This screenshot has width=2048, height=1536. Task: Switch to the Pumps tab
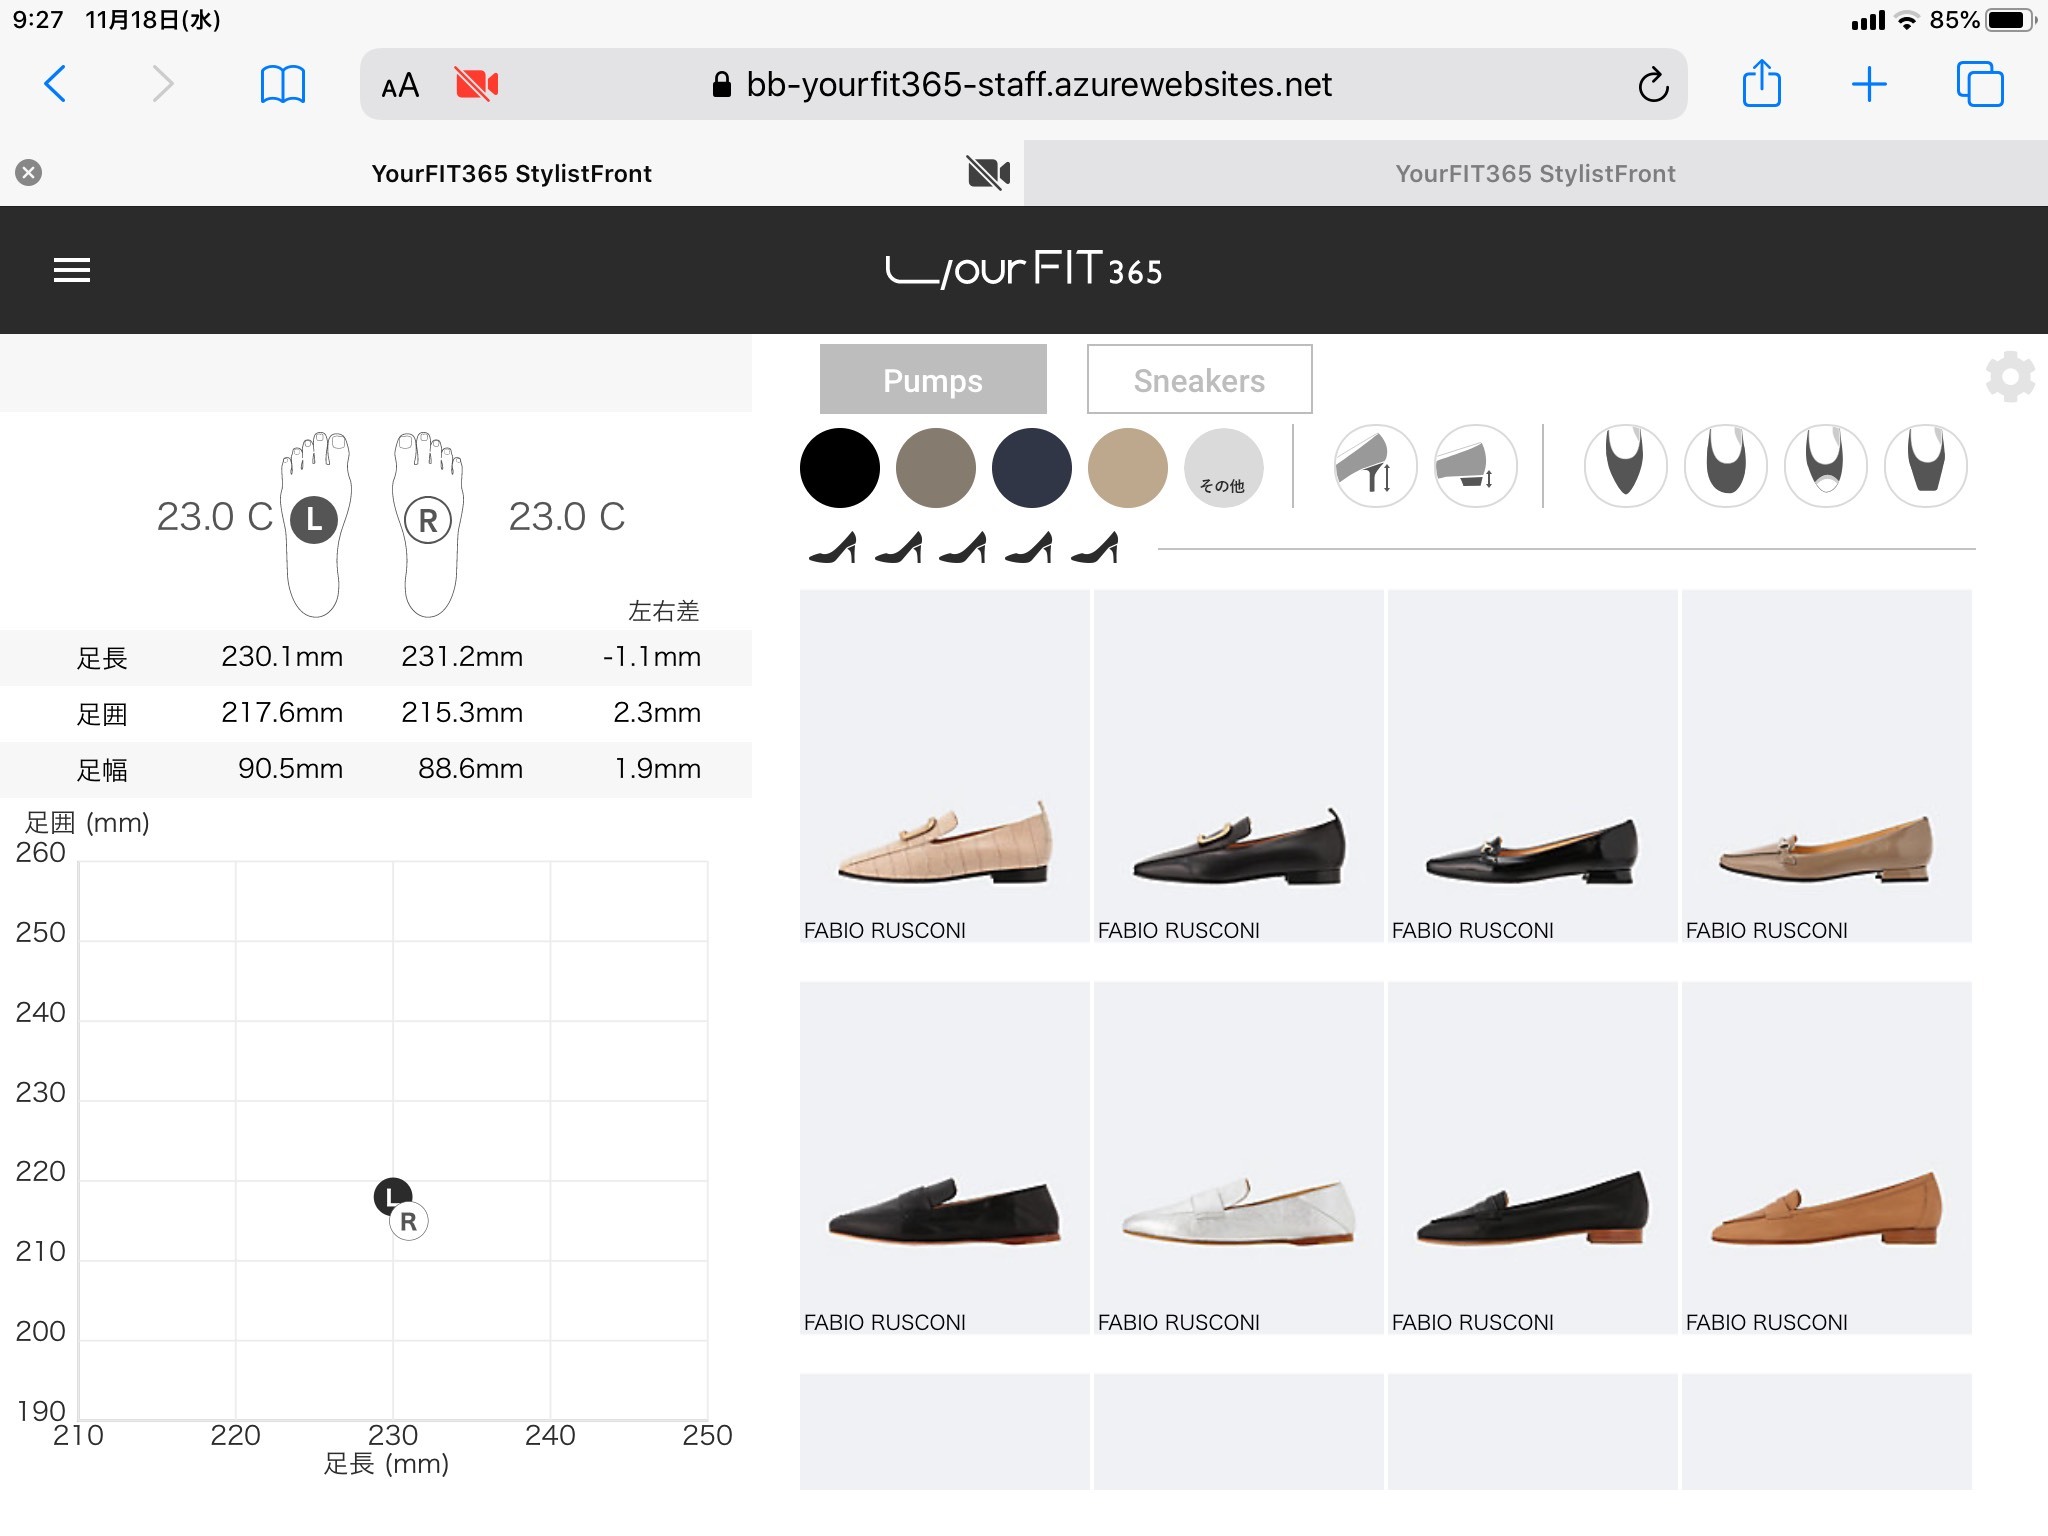(932, 380)
